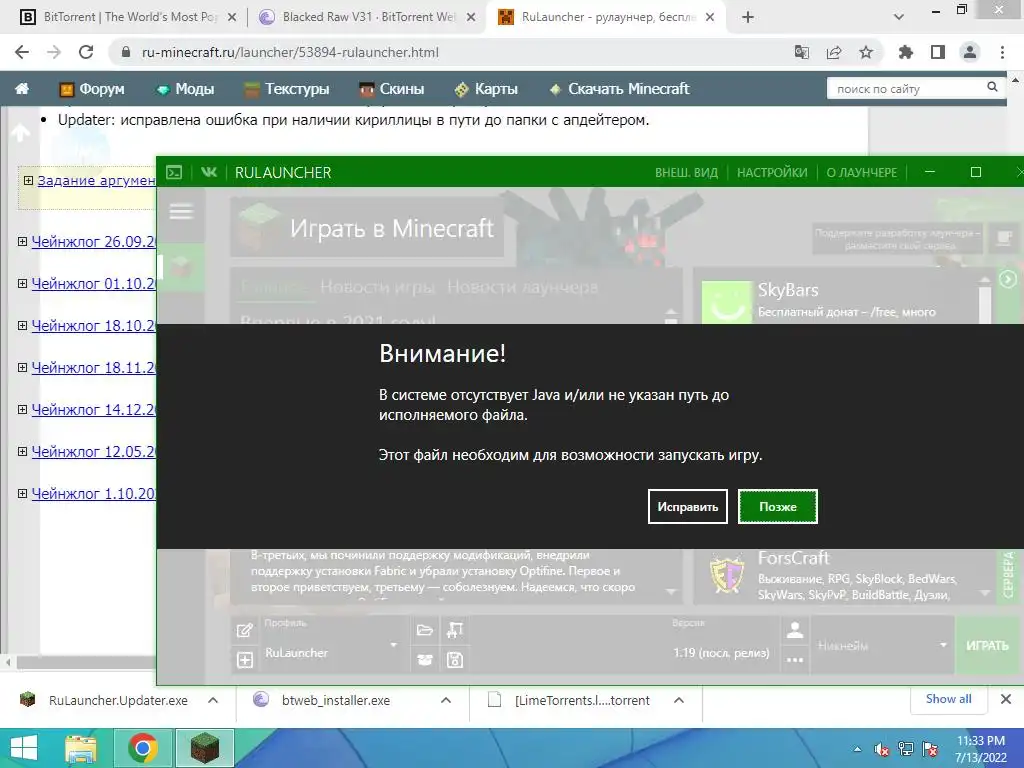Click the muted volume icon in the system tray
Screen dimensions: 1024x768
pos(882,749)
